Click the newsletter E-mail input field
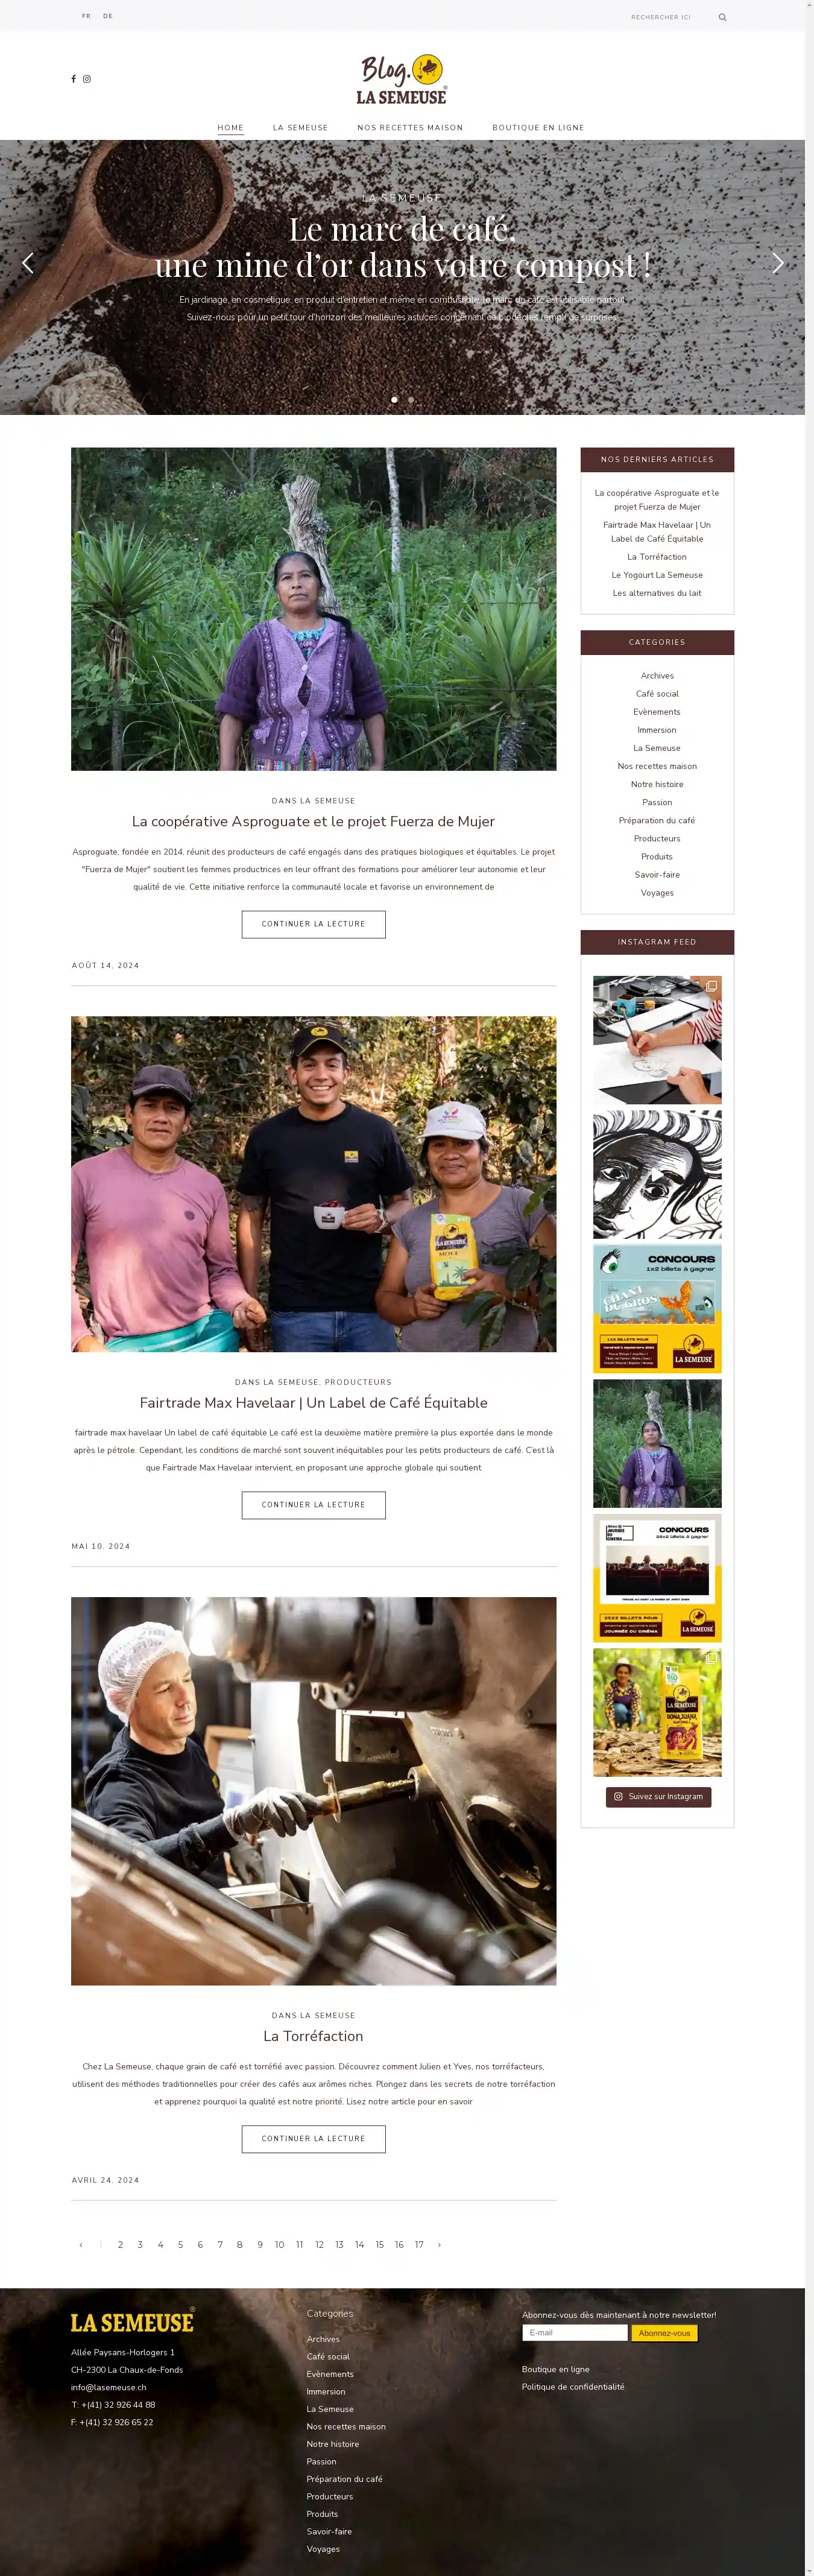 point(575,2333)
